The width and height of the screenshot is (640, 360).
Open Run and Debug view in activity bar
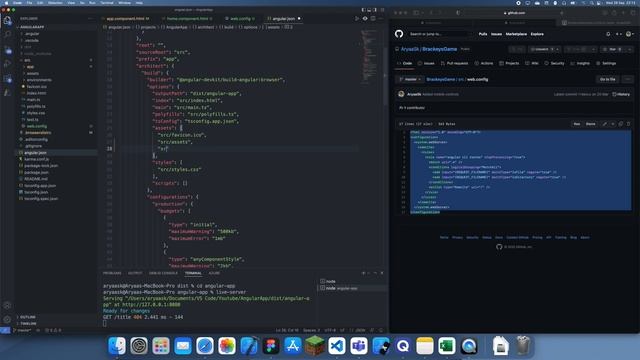[7, 64]
